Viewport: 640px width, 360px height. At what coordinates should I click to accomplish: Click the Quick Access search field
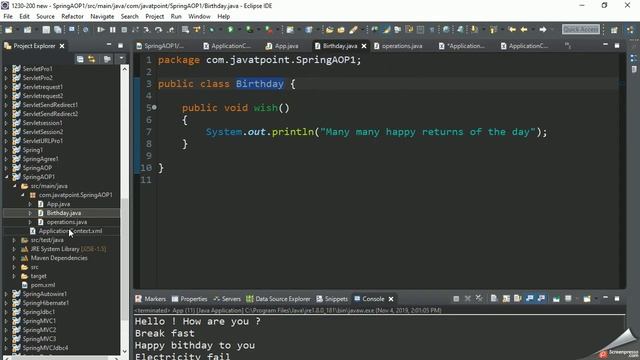[x=581, y=29]
